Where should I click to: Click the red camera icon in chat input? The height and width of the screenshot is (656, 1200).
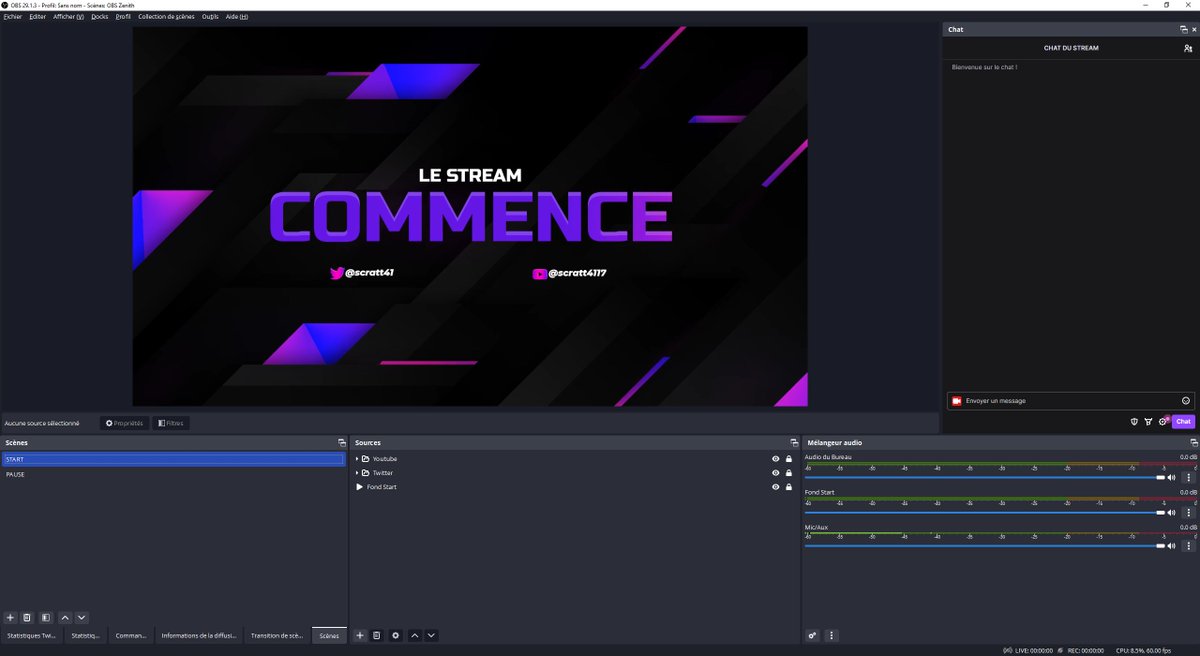[957, 401]
